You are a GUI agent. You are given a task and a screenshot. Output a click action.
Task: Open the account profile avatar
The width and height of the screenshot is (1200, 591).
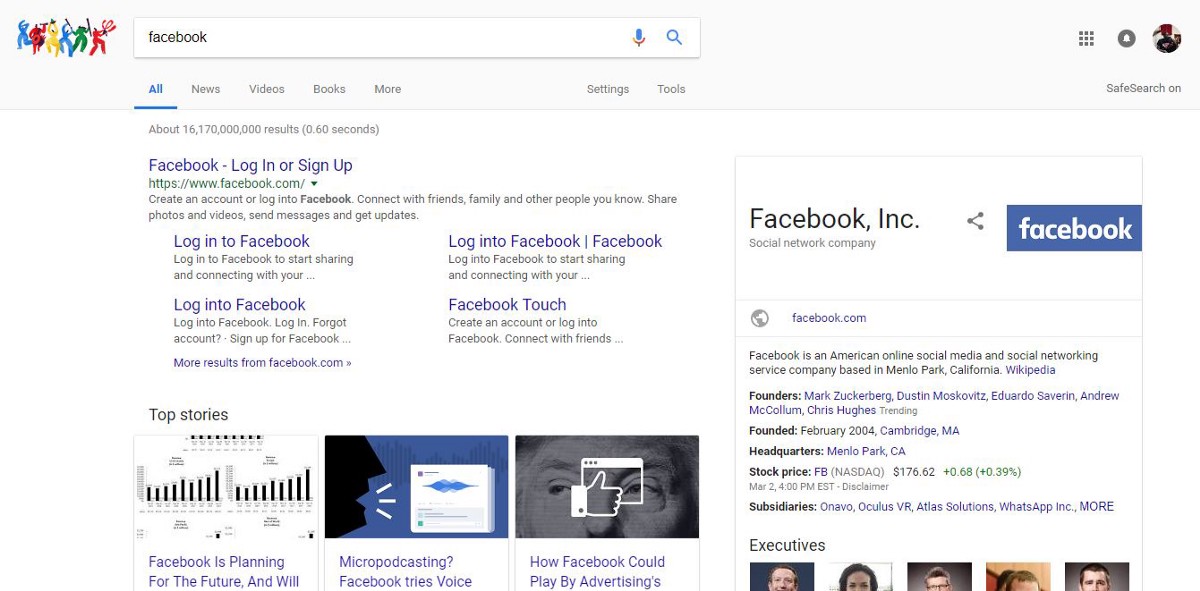1167,38
